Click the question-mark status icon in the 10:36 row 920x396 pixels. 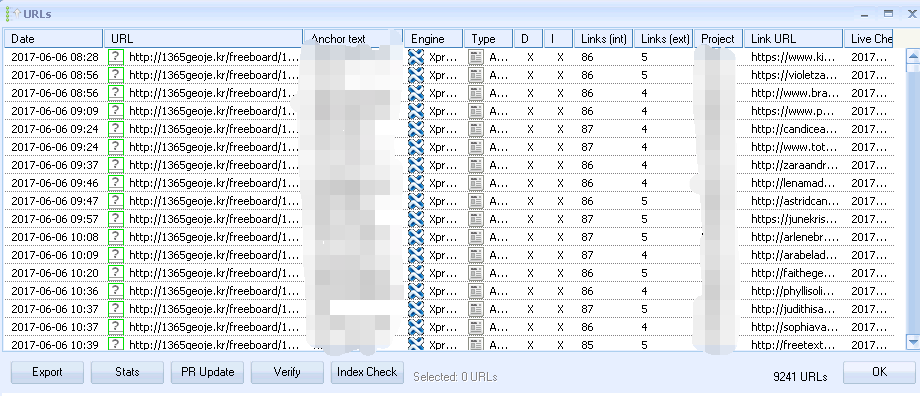click(x=116, y=291)
